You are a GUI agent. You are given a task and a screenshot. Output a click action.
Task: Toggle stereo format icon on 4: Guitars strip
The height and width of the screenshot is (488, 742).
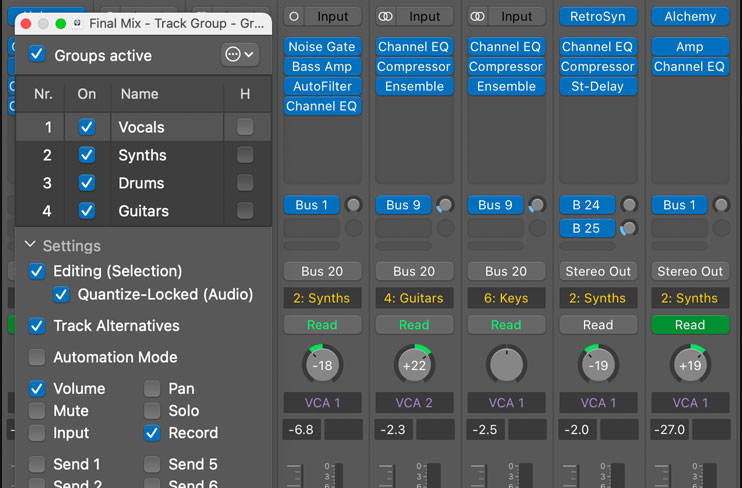(x=386, y=17)
